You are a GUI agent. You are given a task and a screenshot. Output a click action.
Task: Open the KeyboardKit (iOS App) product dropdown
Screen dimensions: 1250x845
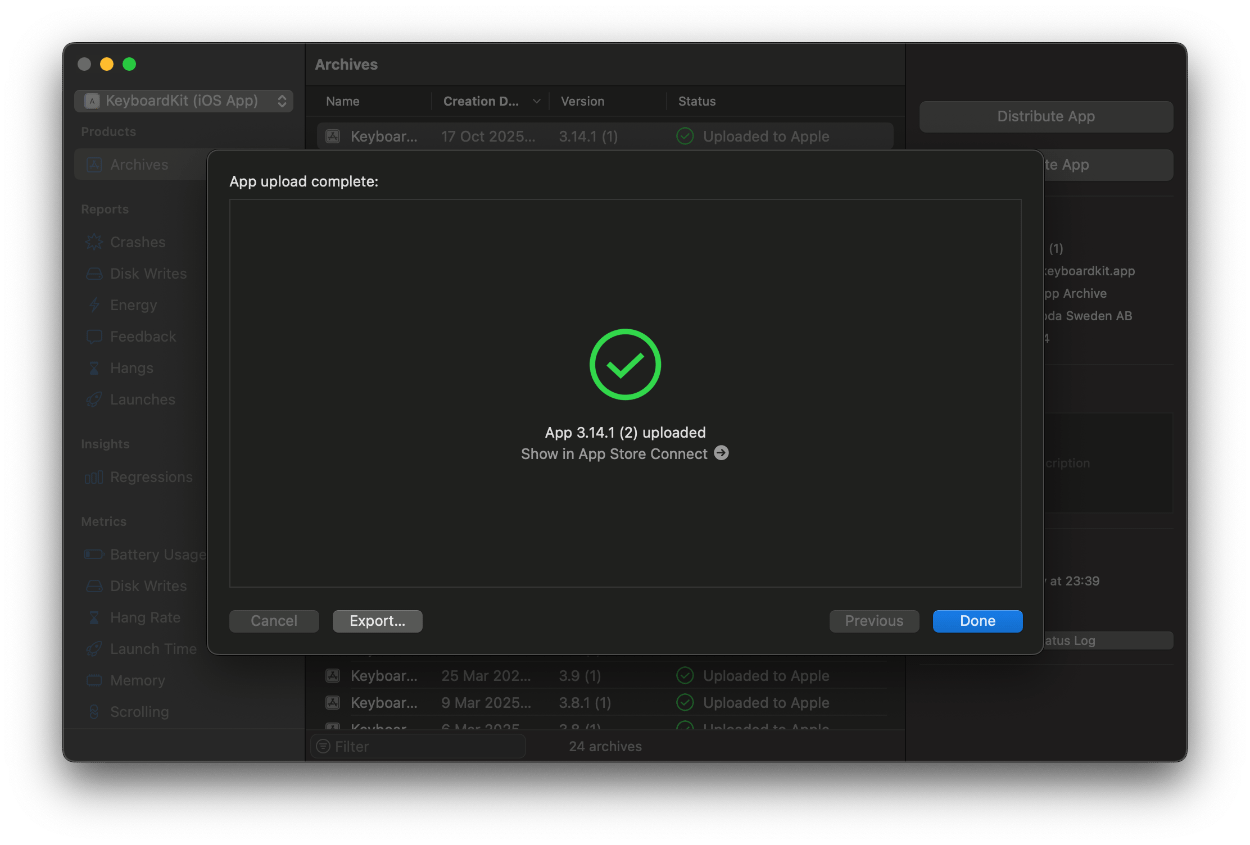(184, 101)
